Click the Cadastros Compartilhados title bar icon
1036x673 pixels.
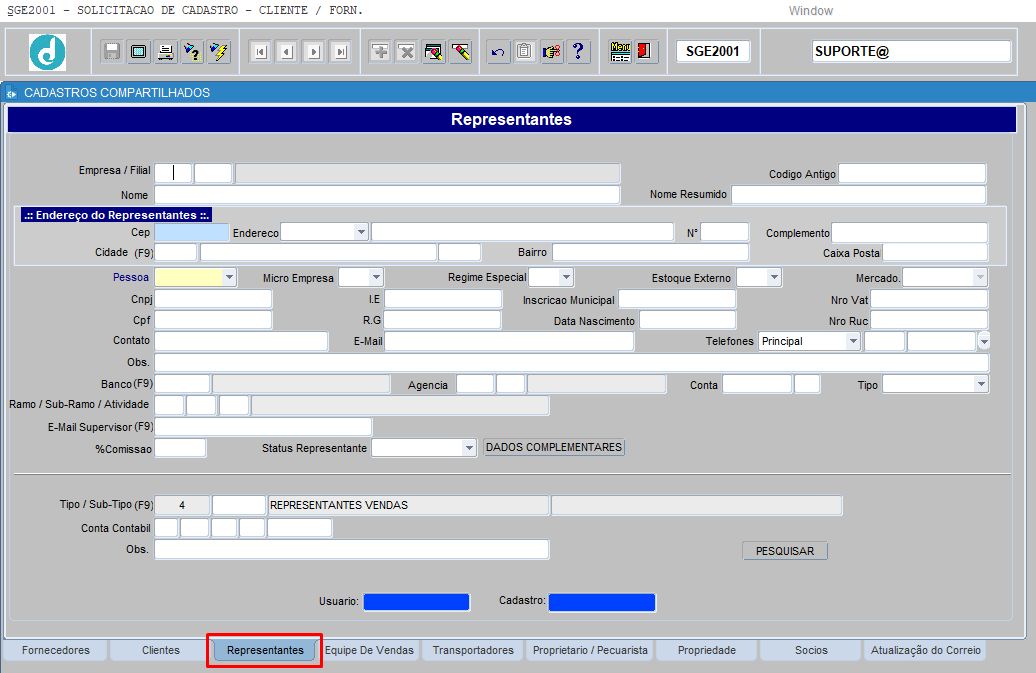(11, 93)
